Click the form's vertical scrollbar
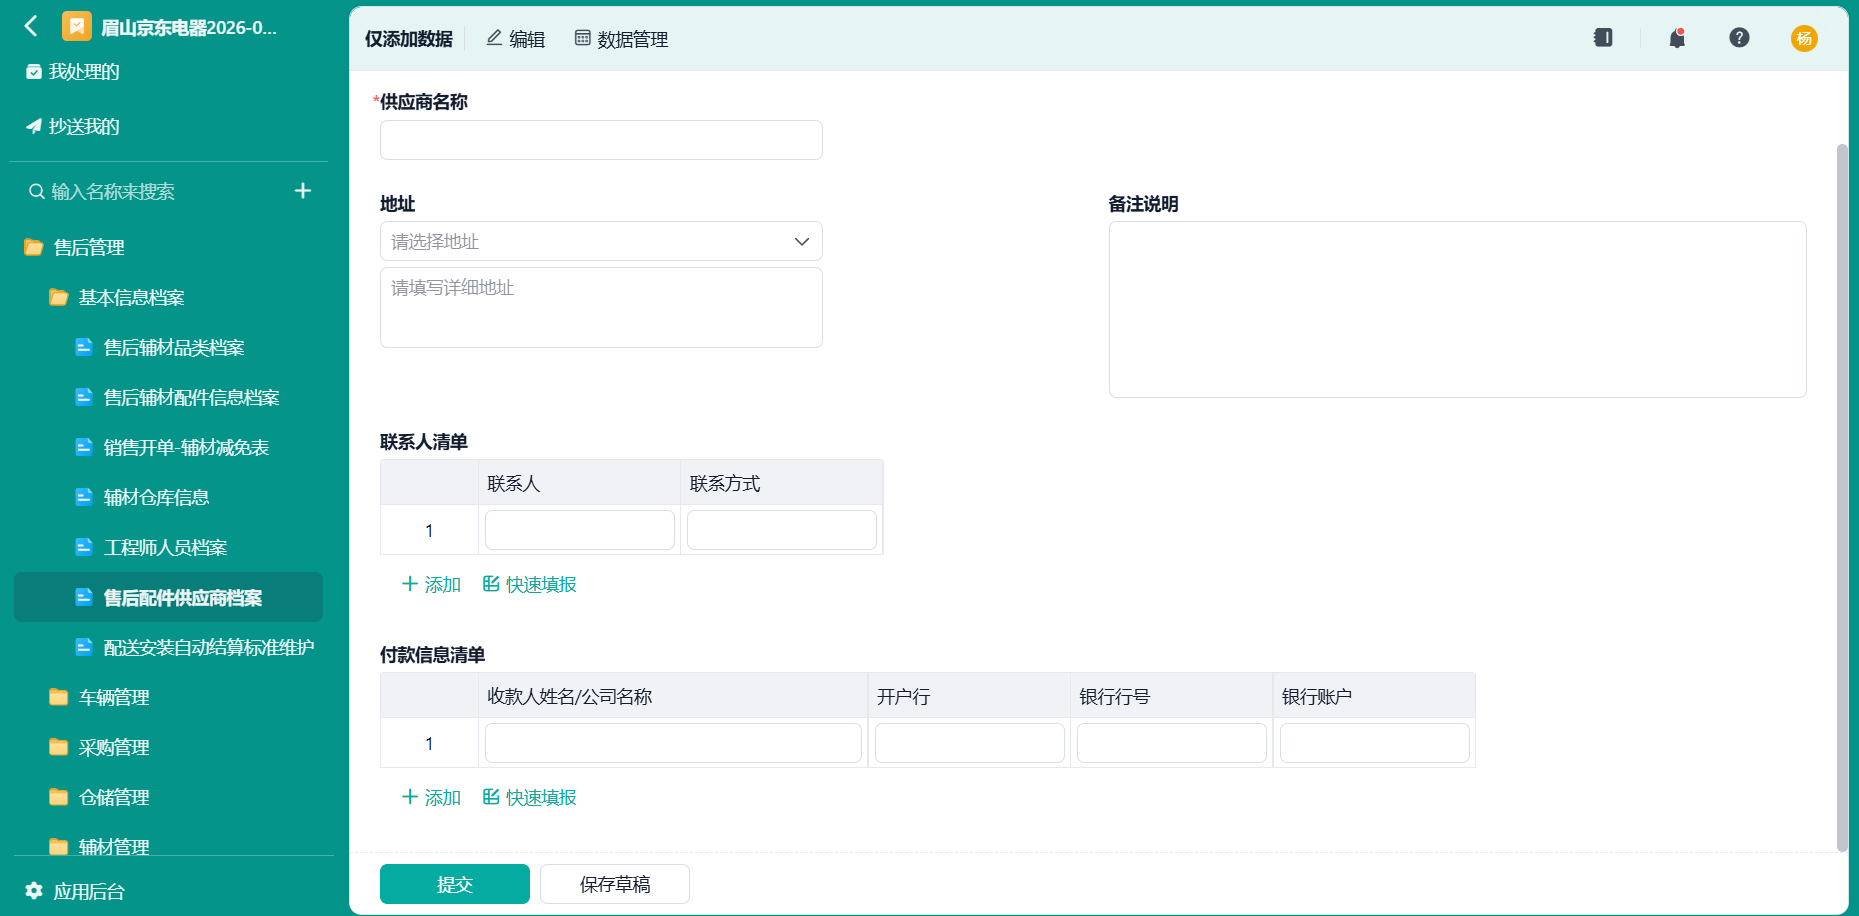Viewport: 1859px width, 916px height. 1842,498
